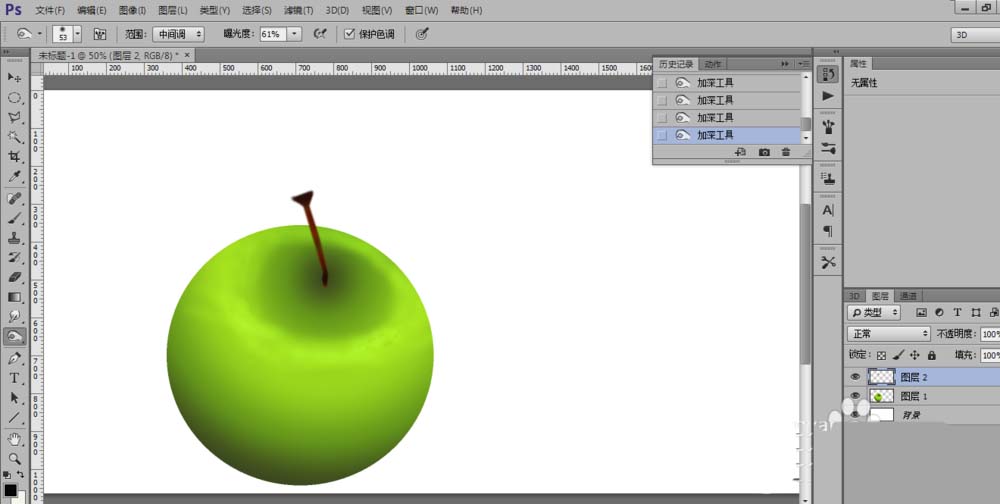
Task: Select 图层 1 layer thumbnail
Action: click(881, 396)
